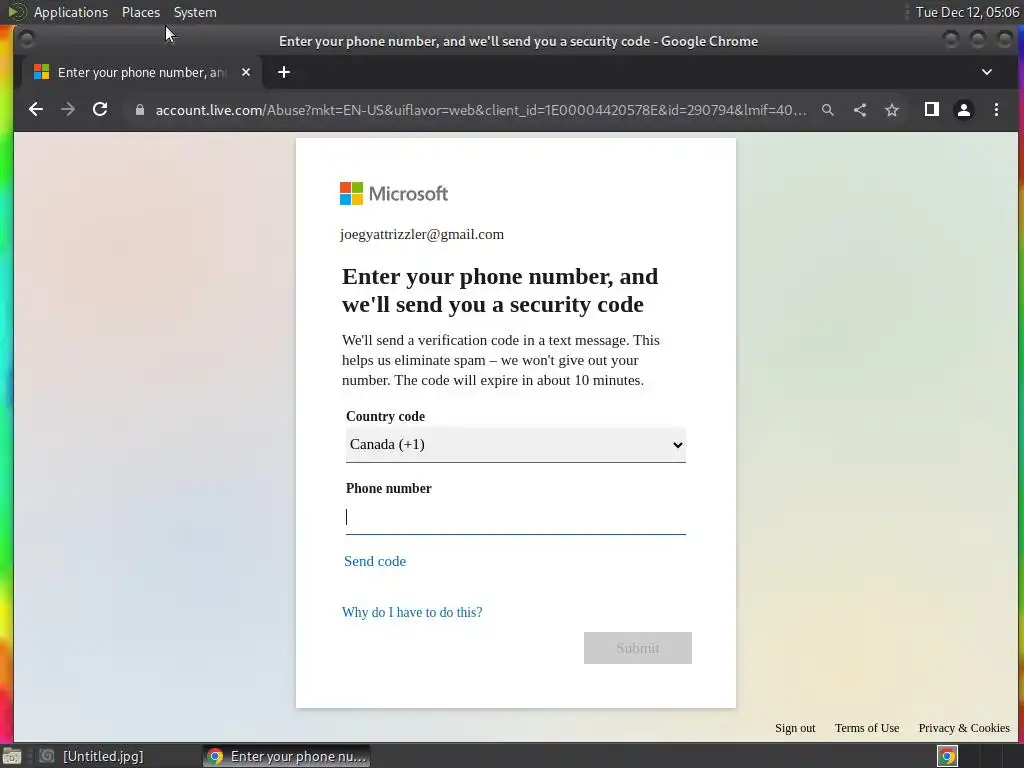Click the Chrome icon in bottom-right tray

coord(947,756)
